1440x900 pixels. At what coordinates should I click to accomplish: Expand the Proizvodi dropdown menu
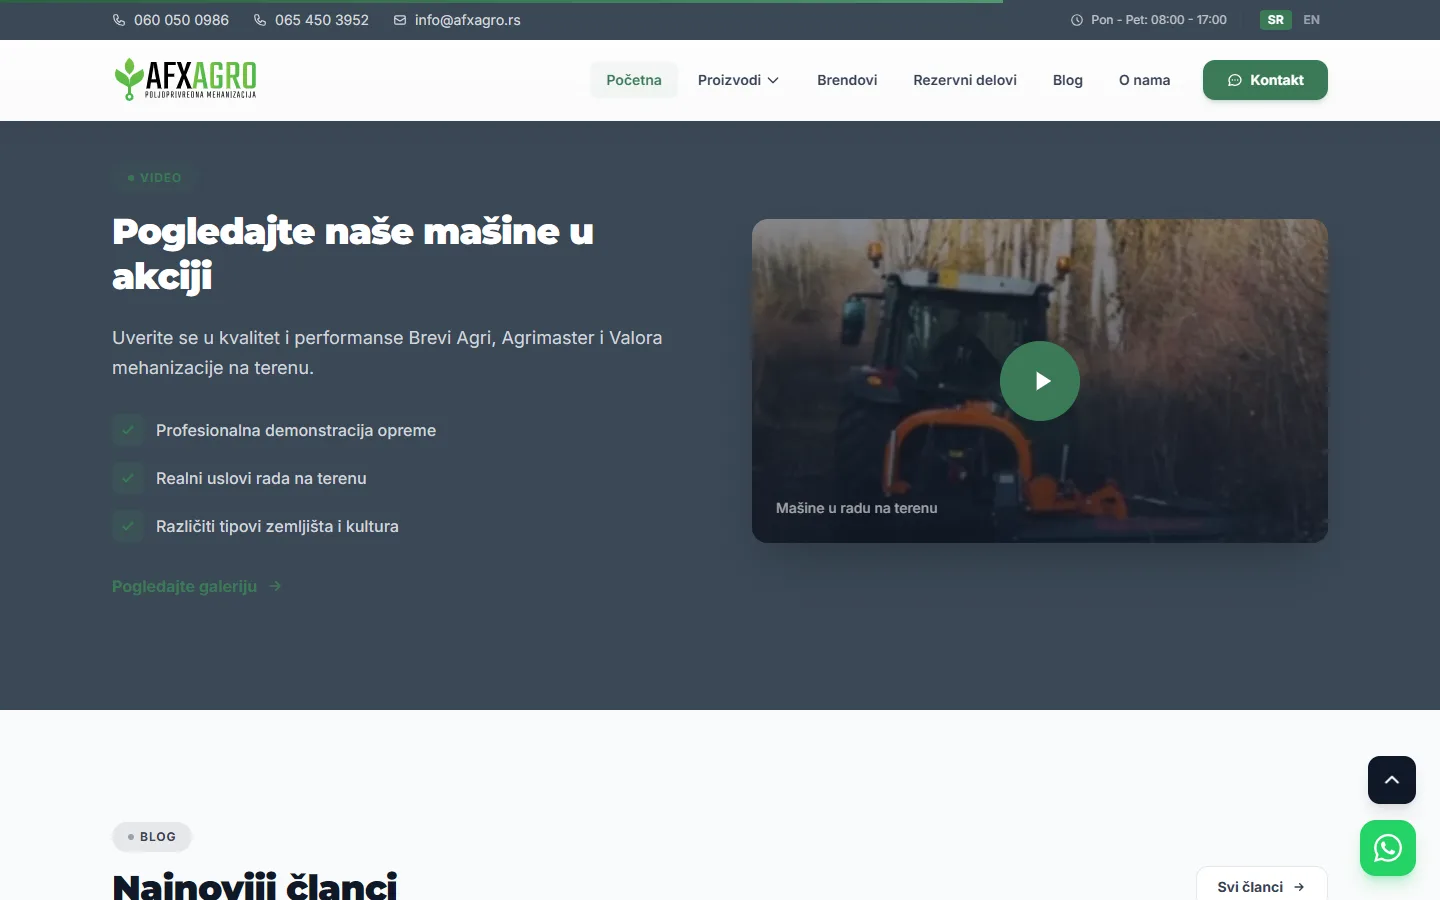[738, 80]
